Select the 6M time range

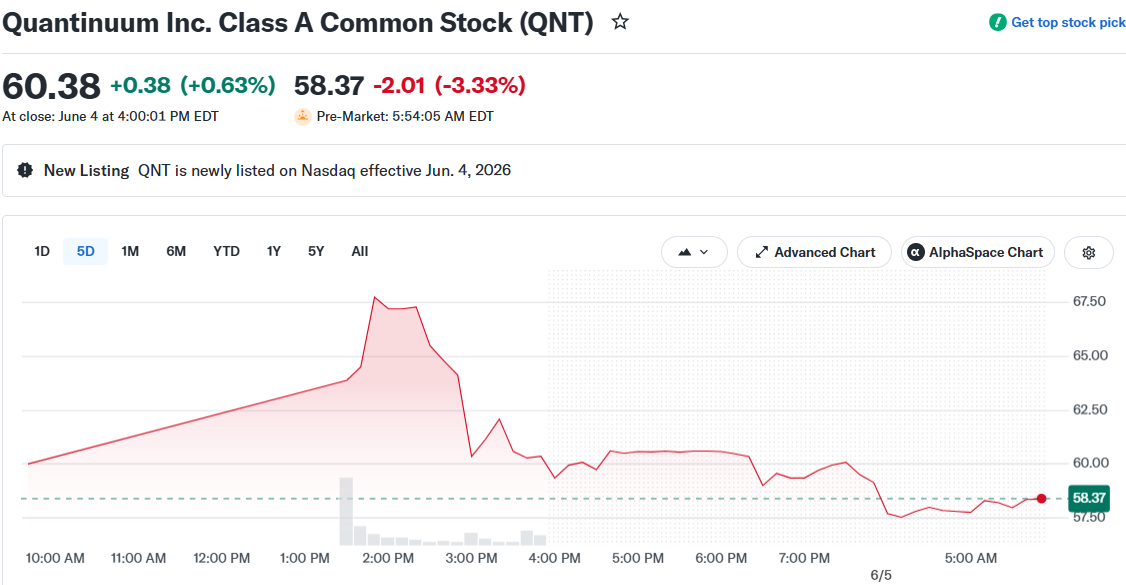tap(176, 251)
